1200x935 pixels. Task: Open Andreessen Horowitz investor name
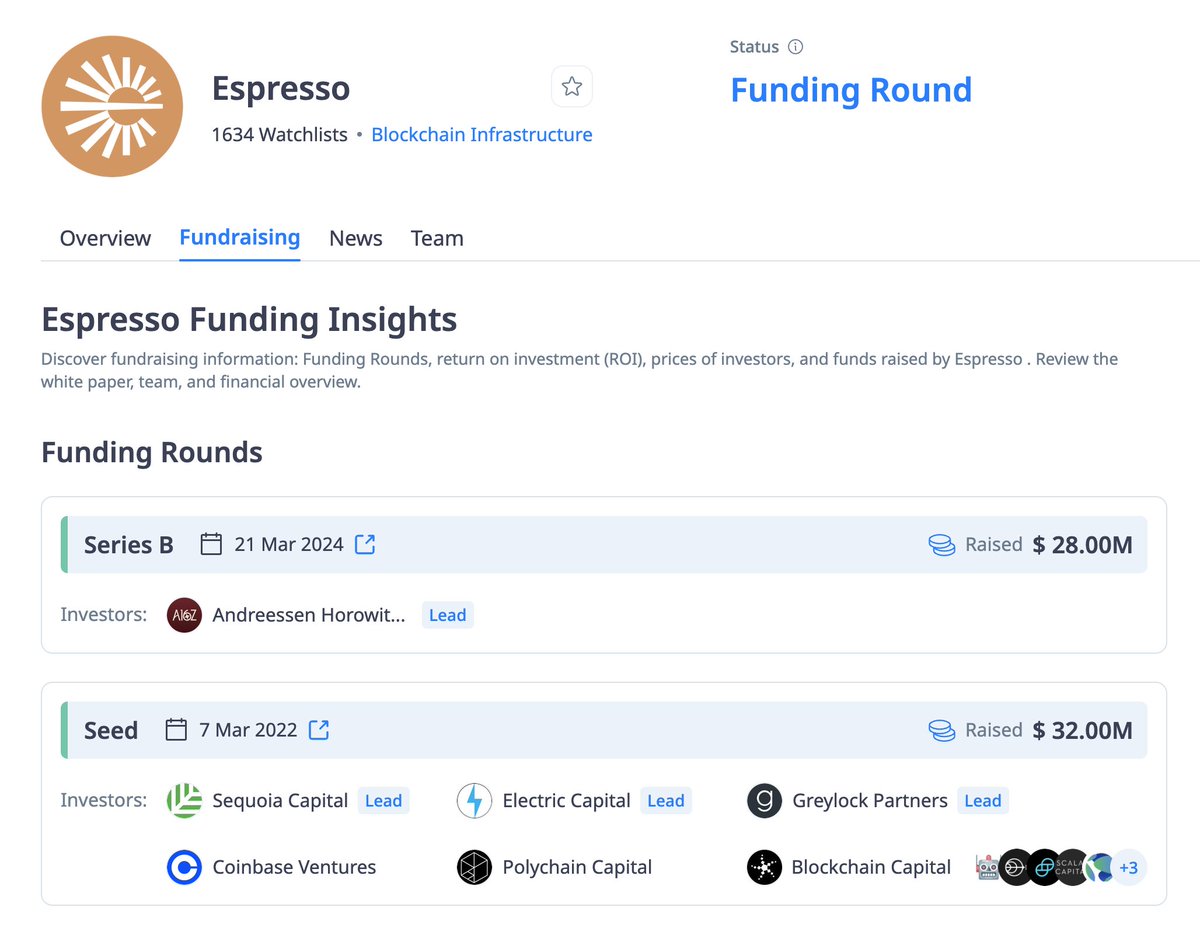click(309, 615)
